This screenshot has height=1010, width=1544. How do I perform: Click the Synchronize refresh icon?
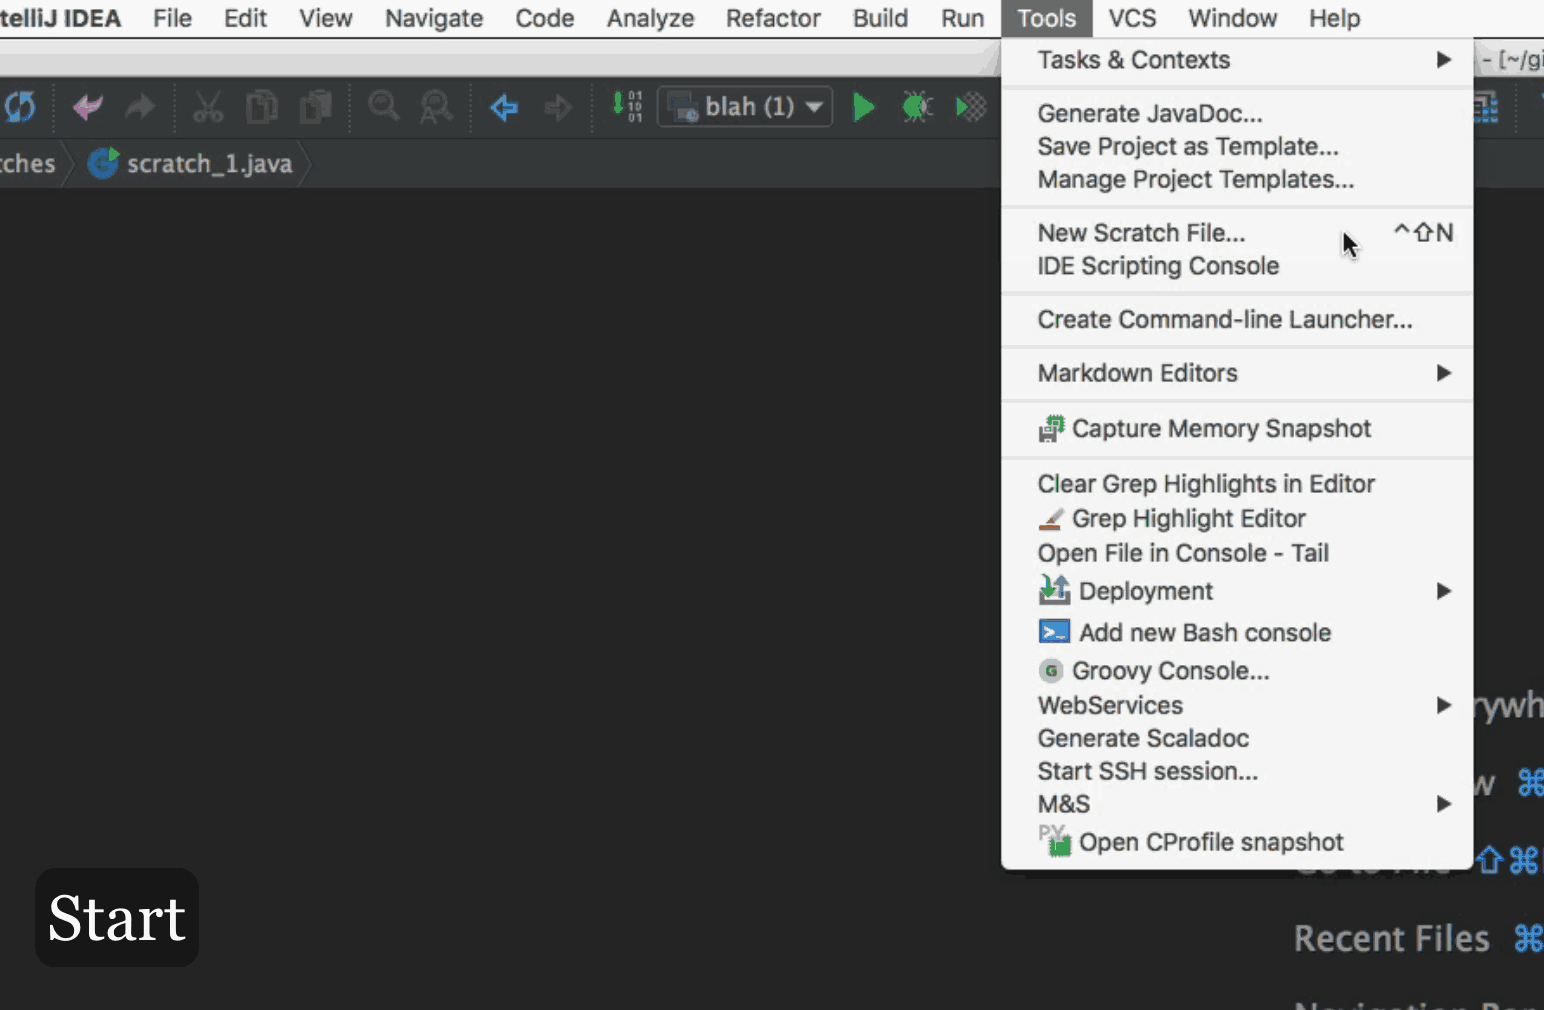(21, 107)
